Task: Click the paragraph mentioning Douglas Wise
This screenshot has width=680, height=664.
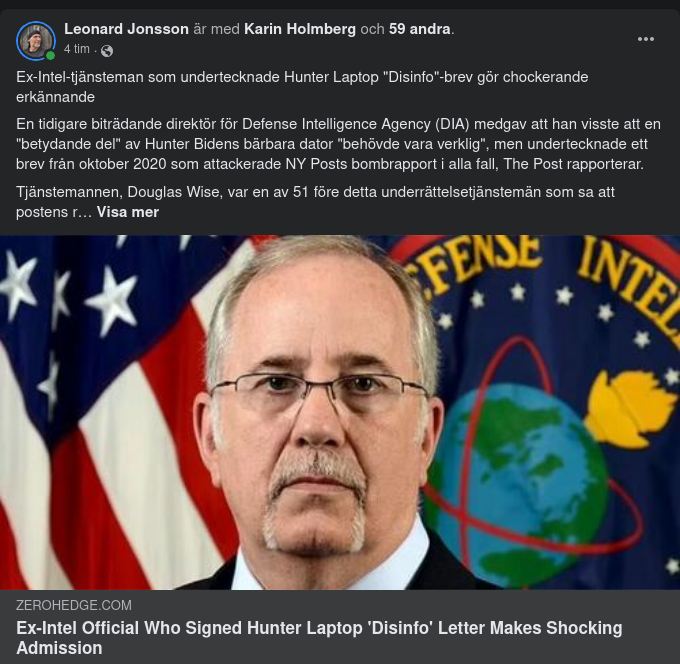Action: 315,202
